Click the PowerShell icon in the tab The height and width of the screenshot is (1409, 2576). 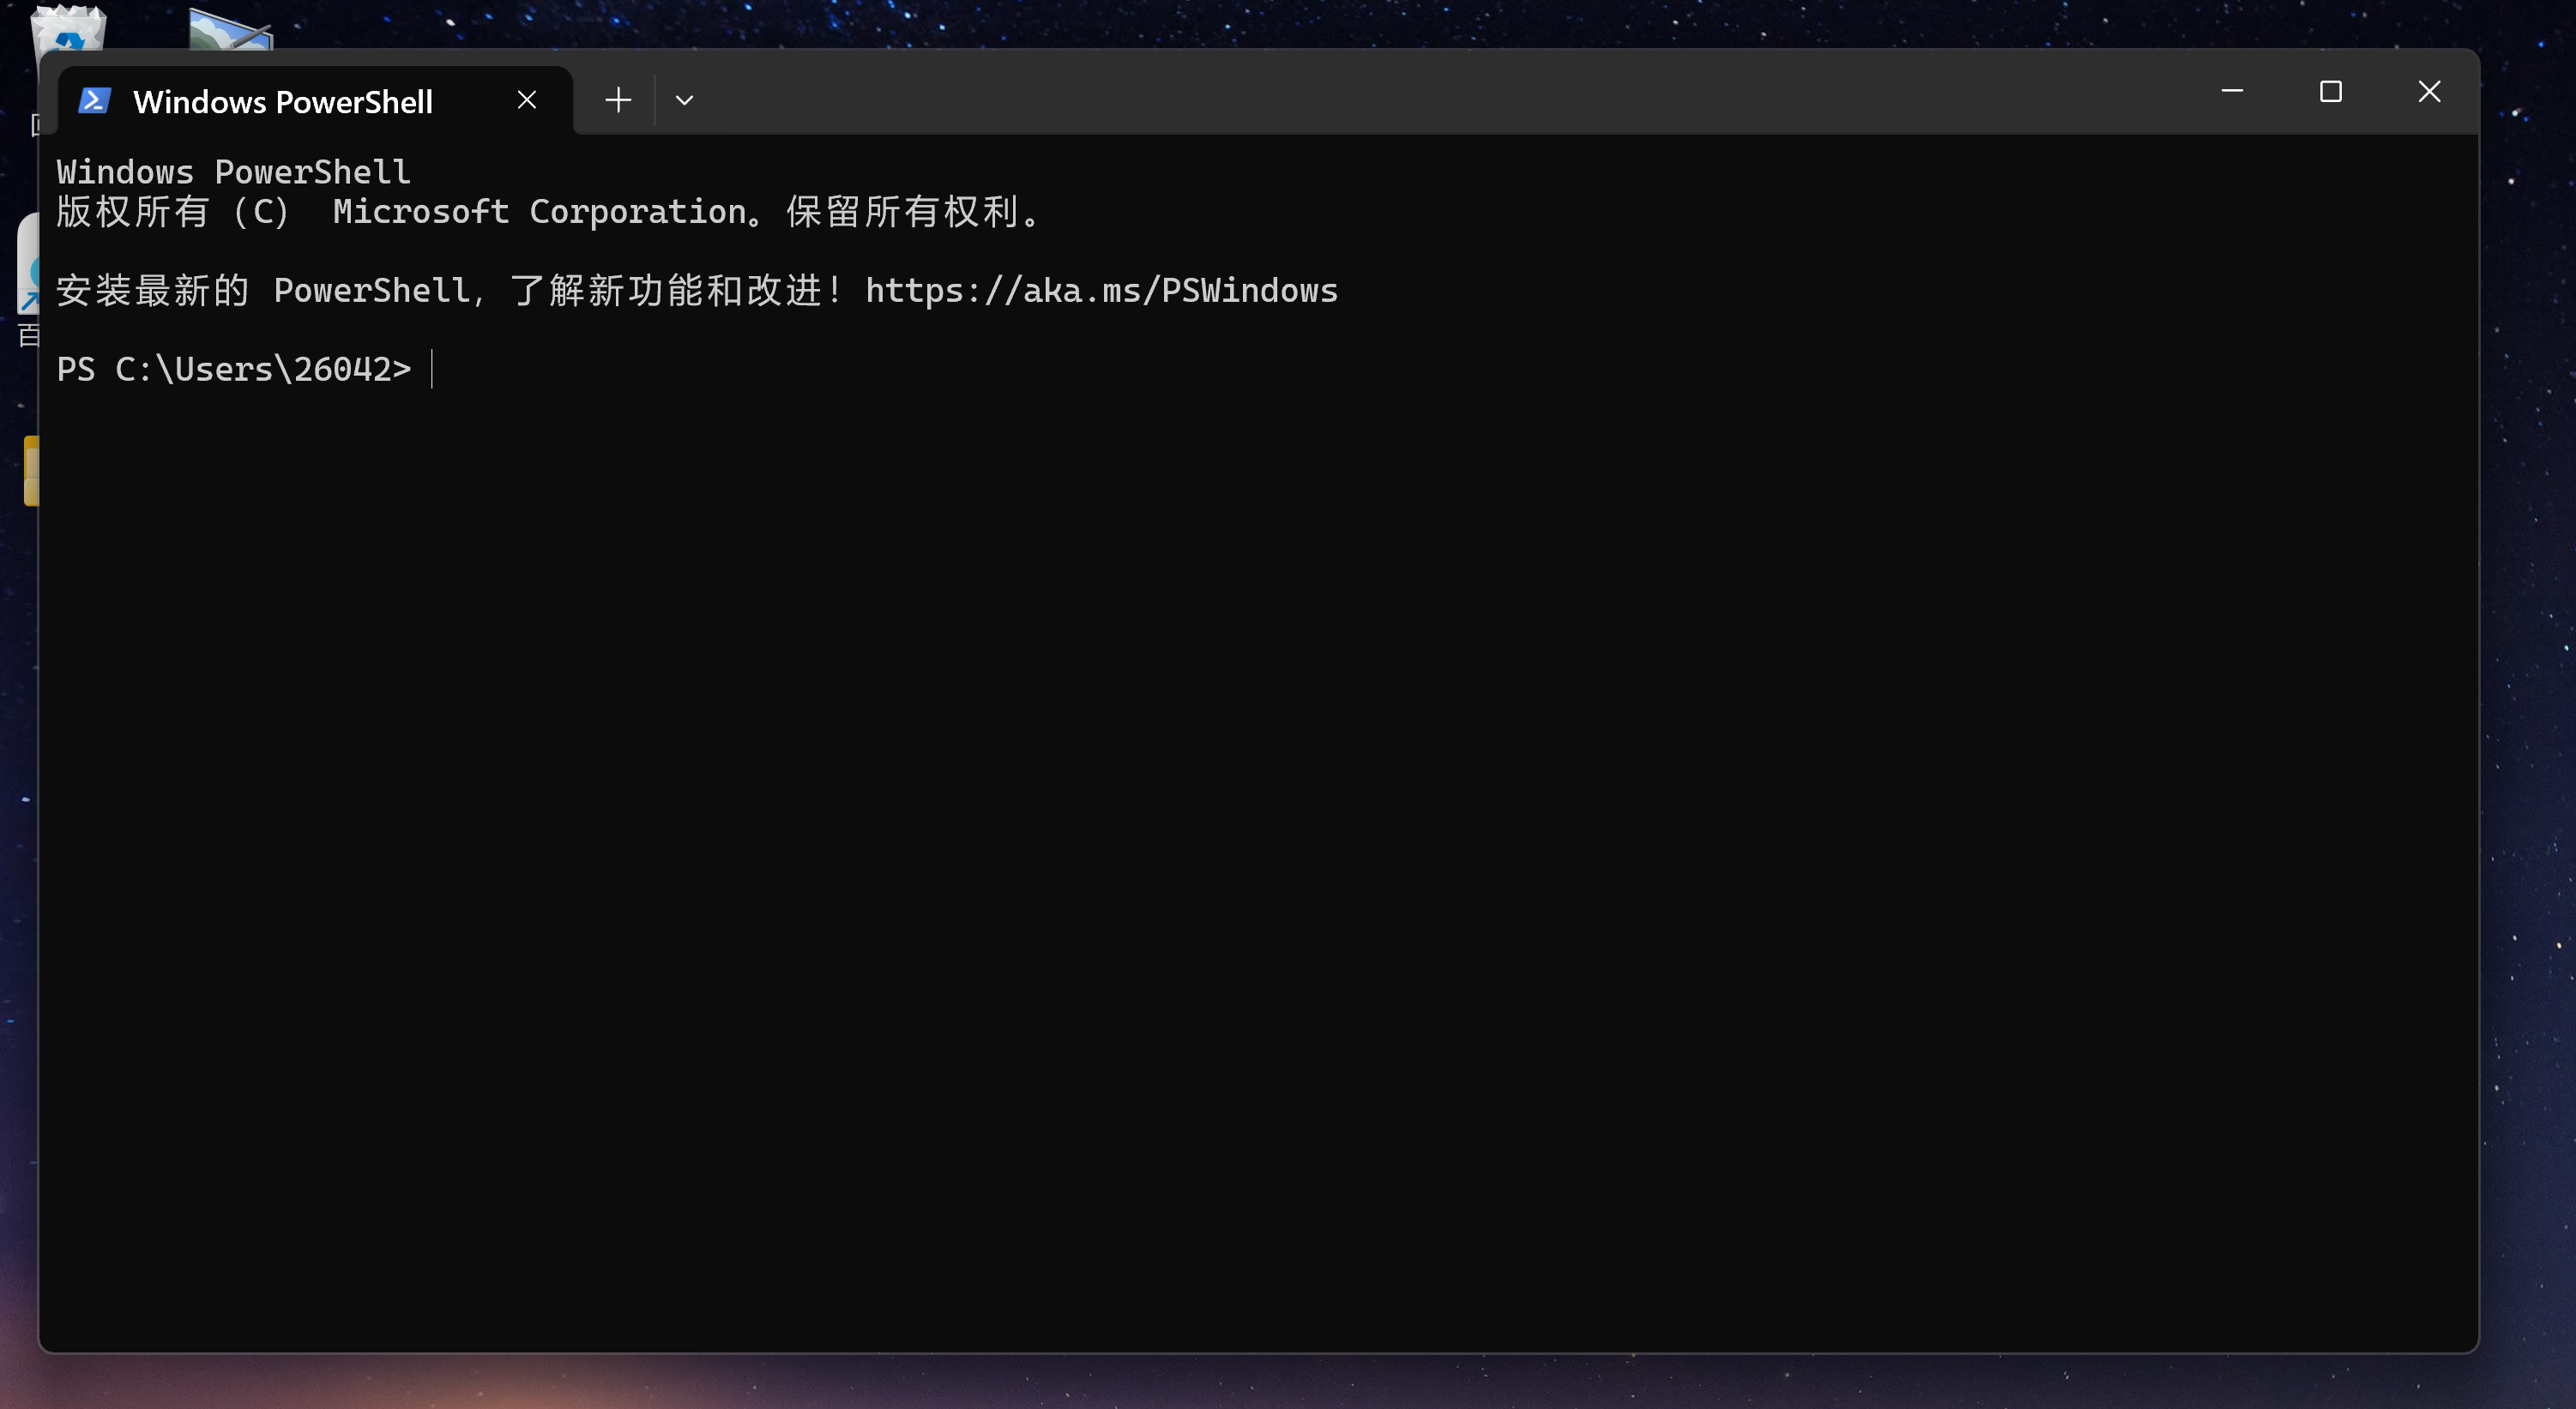tap(94, 100)
